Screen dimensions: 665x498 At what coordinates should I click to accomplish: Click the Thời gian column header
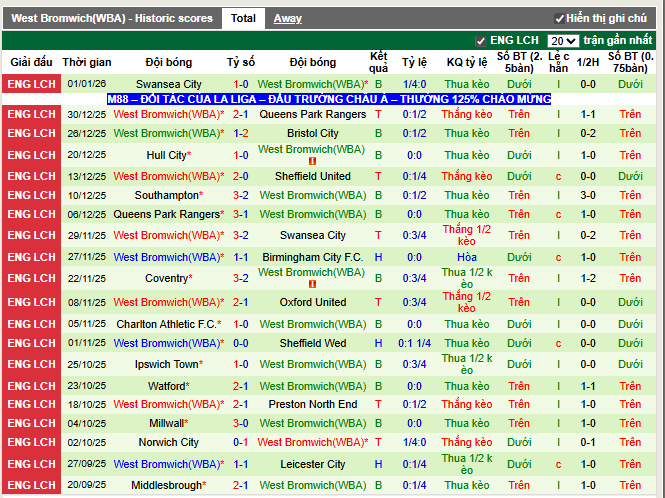[x=87, y=62]
